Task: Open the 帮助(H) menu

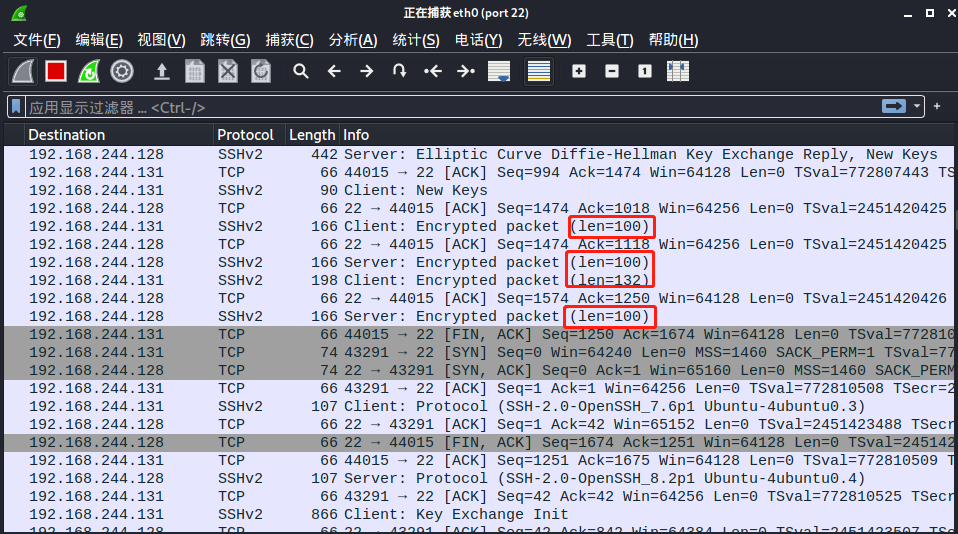Action: click(x=673, y=40)
